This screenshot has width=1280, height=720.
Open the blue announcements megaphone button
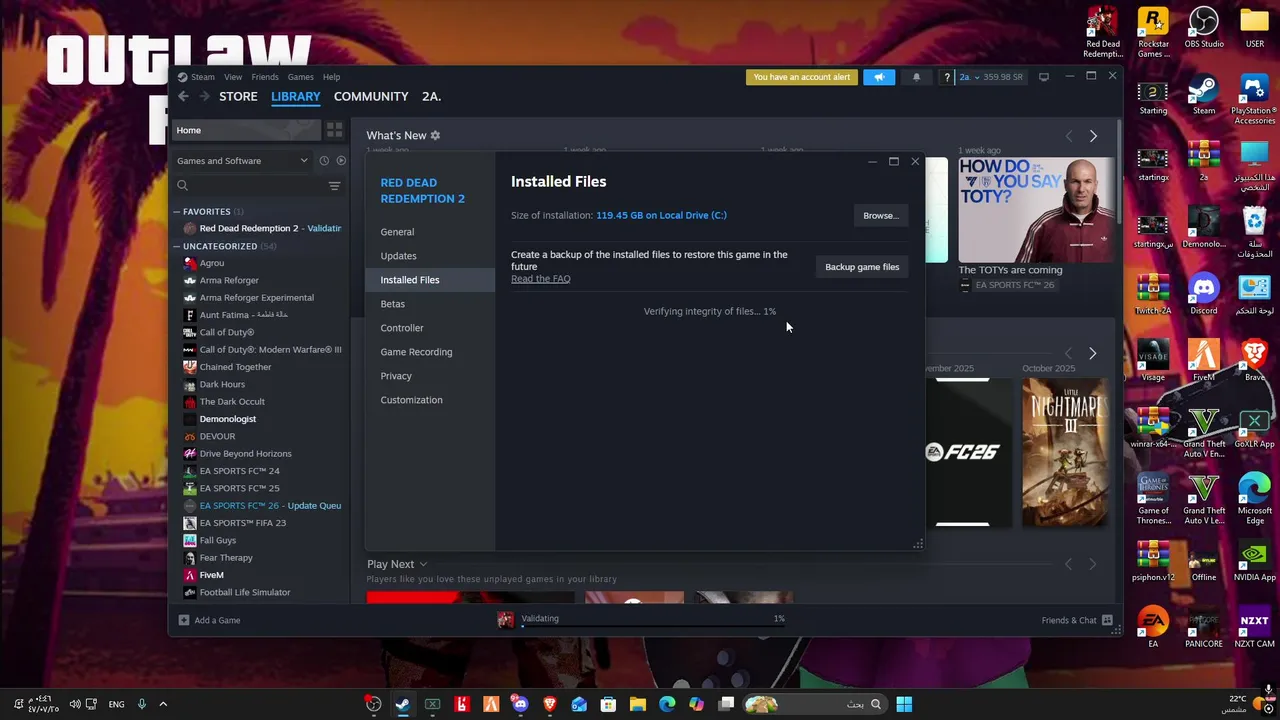879,77
